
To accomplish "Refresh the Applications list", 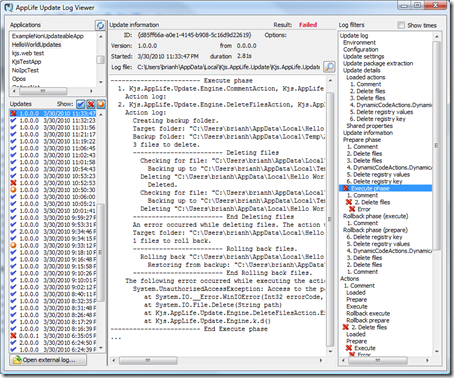I will click(100, 25).
